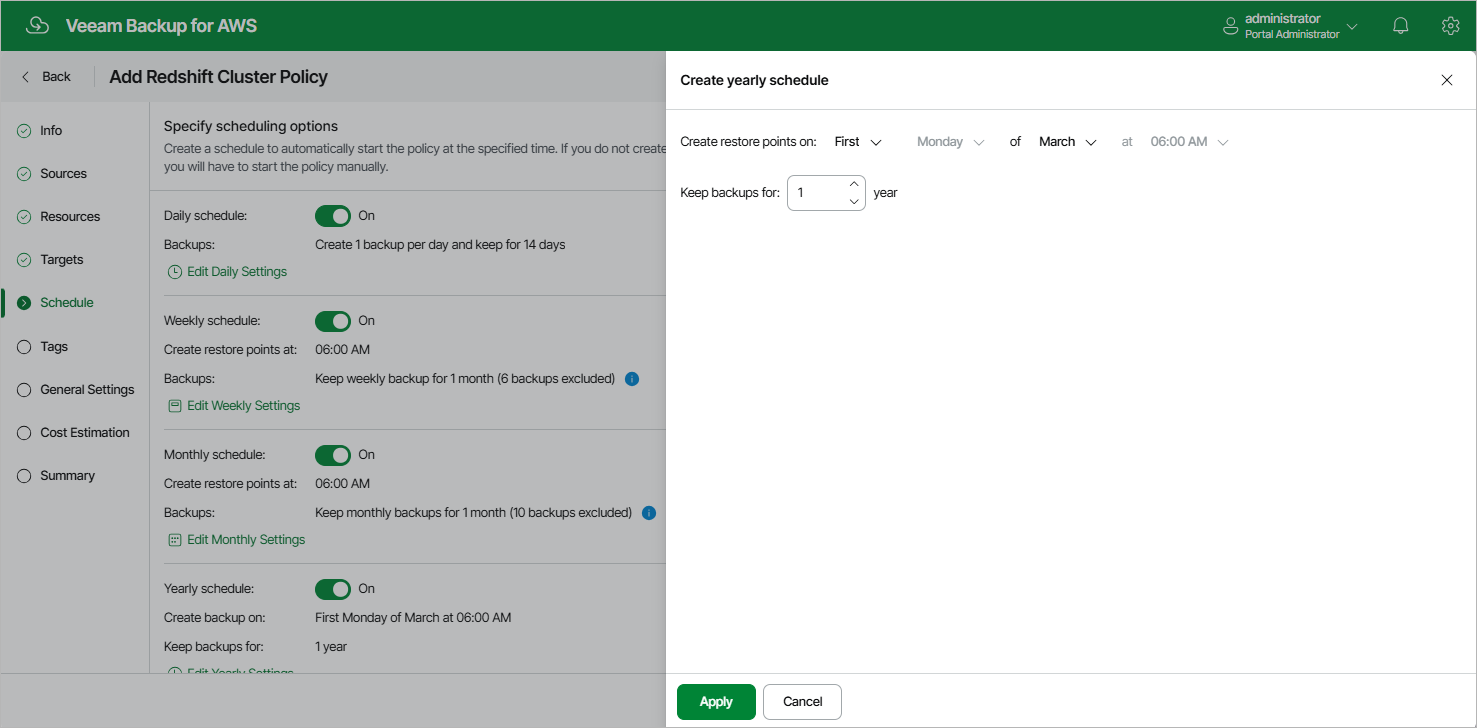Go to the Sources step
Screen dimensions: 1477x728
pos(63,174)
